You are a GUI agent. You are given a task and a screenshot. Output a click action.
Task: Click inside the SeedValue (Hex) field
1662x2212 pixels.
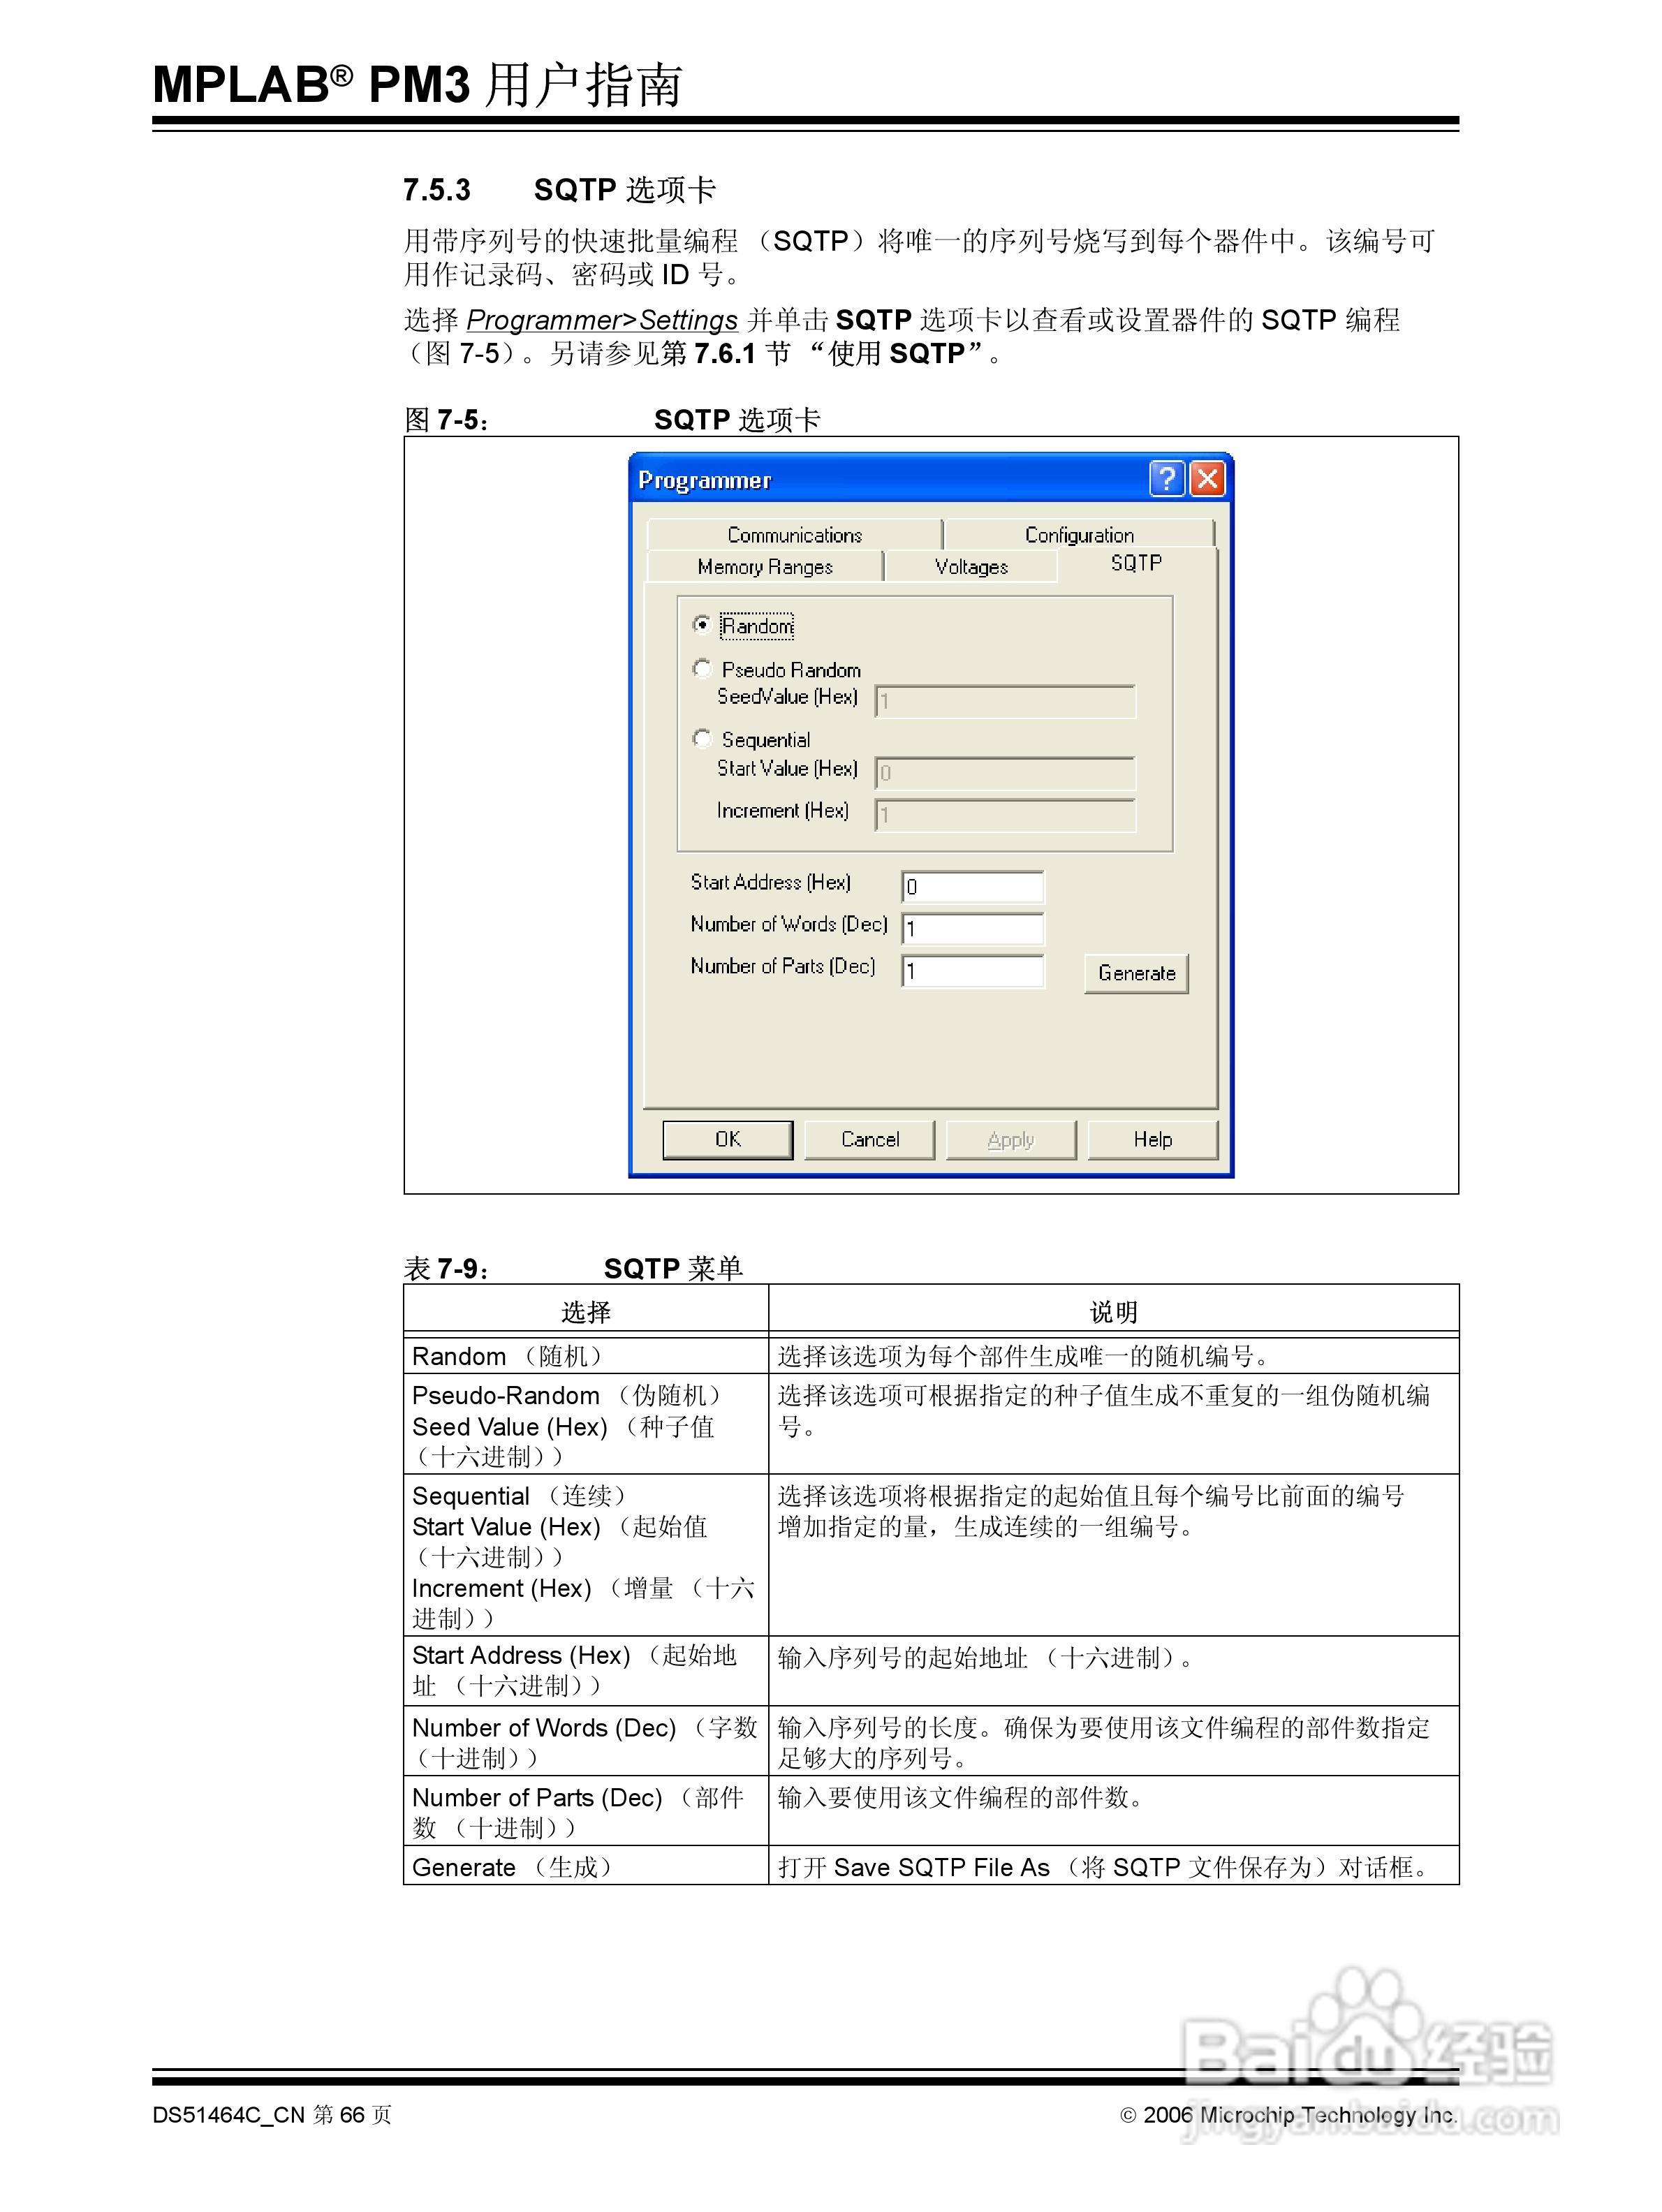(x=1005, y=701)
